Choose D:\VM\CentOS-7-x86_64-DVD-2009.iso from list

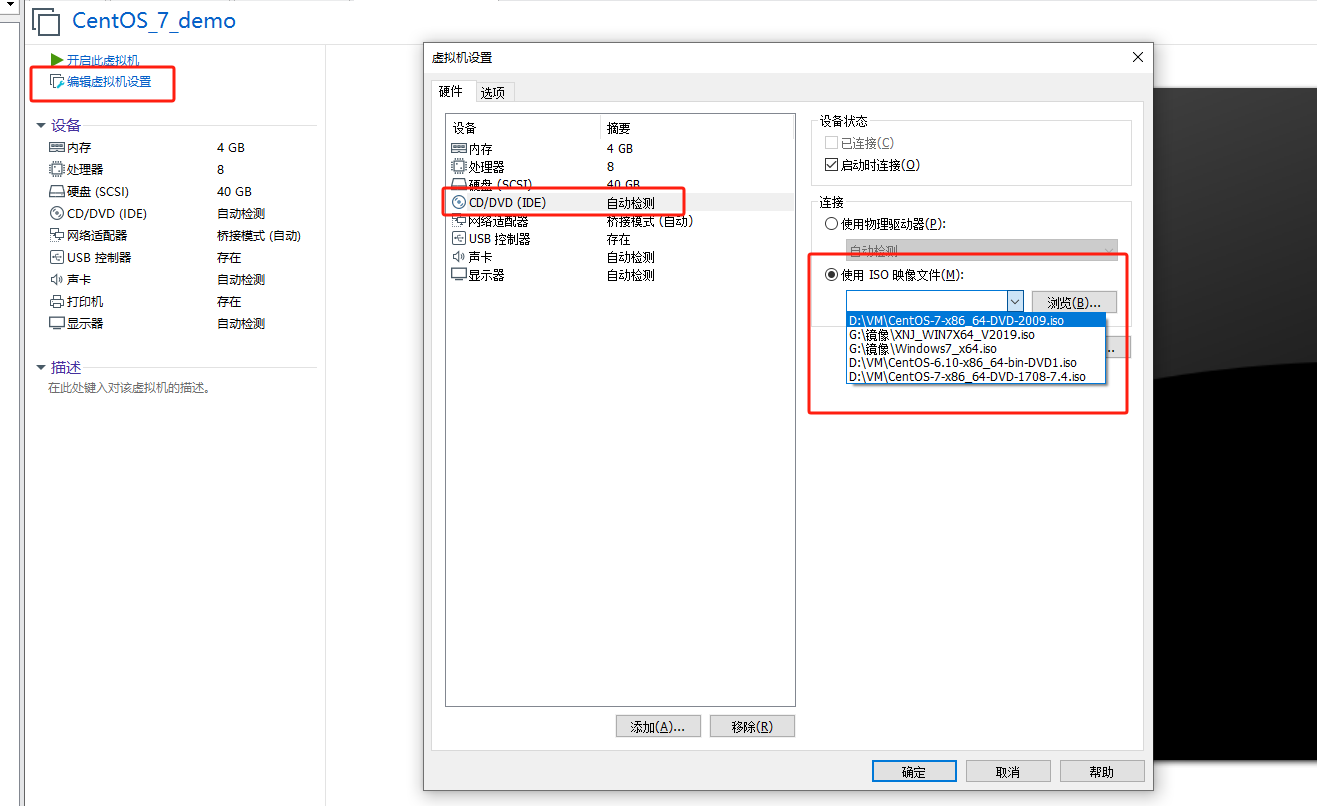(x=976, y=321)
